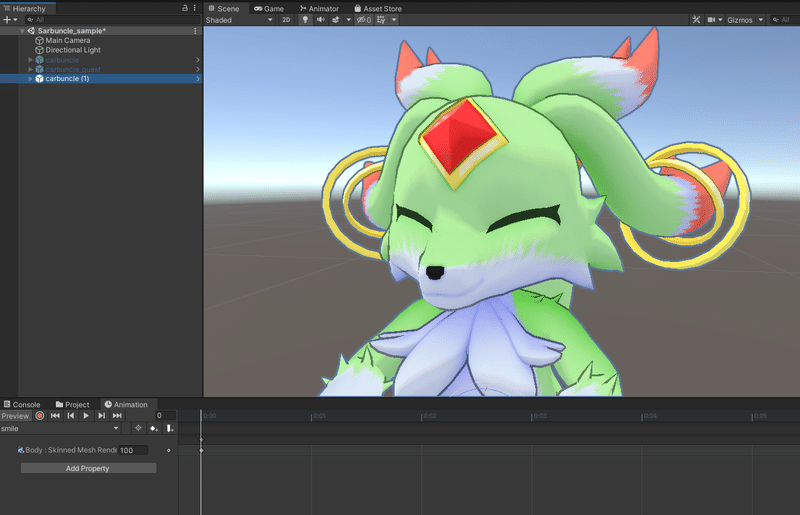Switch to the Console tab
The width and height of the screenshot is (800, 515).
point(22,405)
